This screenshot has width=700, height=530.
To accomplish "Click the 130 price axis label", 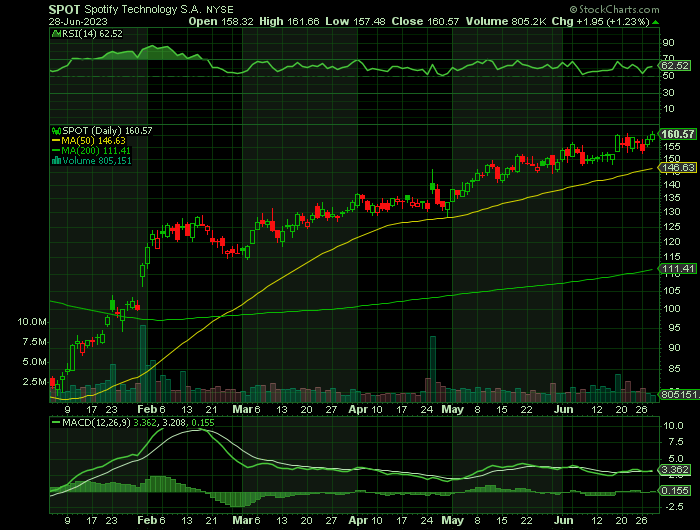I will coord(671,212).
